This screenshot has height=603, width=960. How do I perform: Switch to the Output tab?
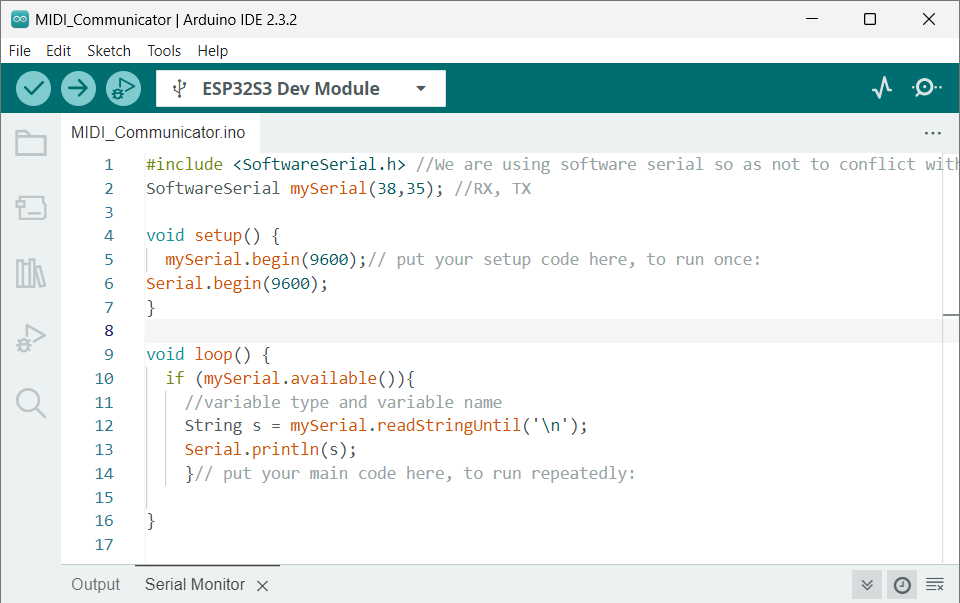pyautogui.click(x=96, y=585)
